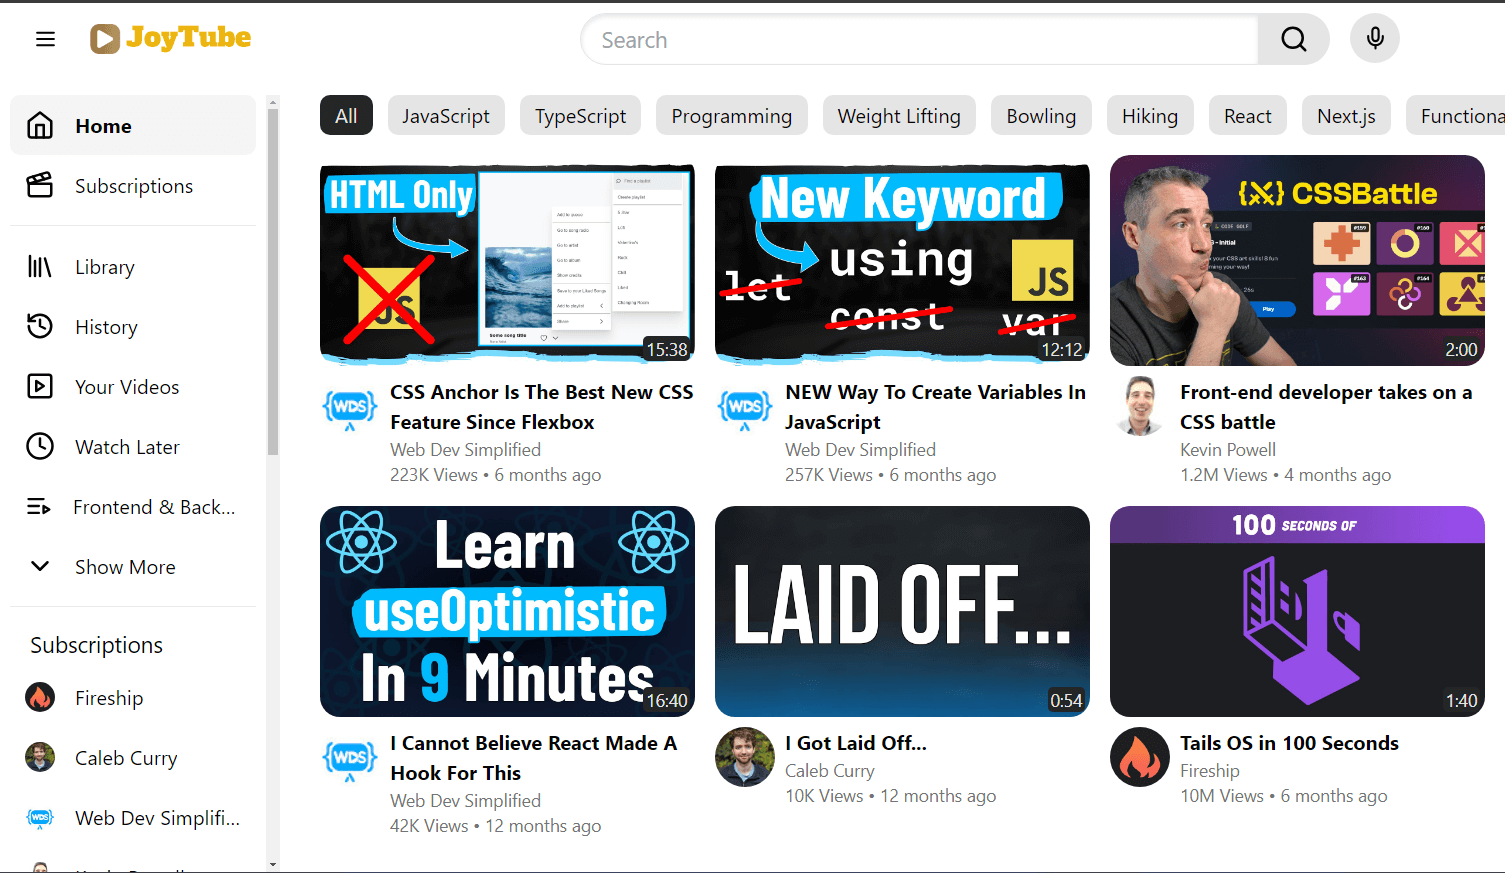Open Fireship channel avatar in sidebar
Viewport: 1505px width, 873px height.
click(x=40, y=698)
